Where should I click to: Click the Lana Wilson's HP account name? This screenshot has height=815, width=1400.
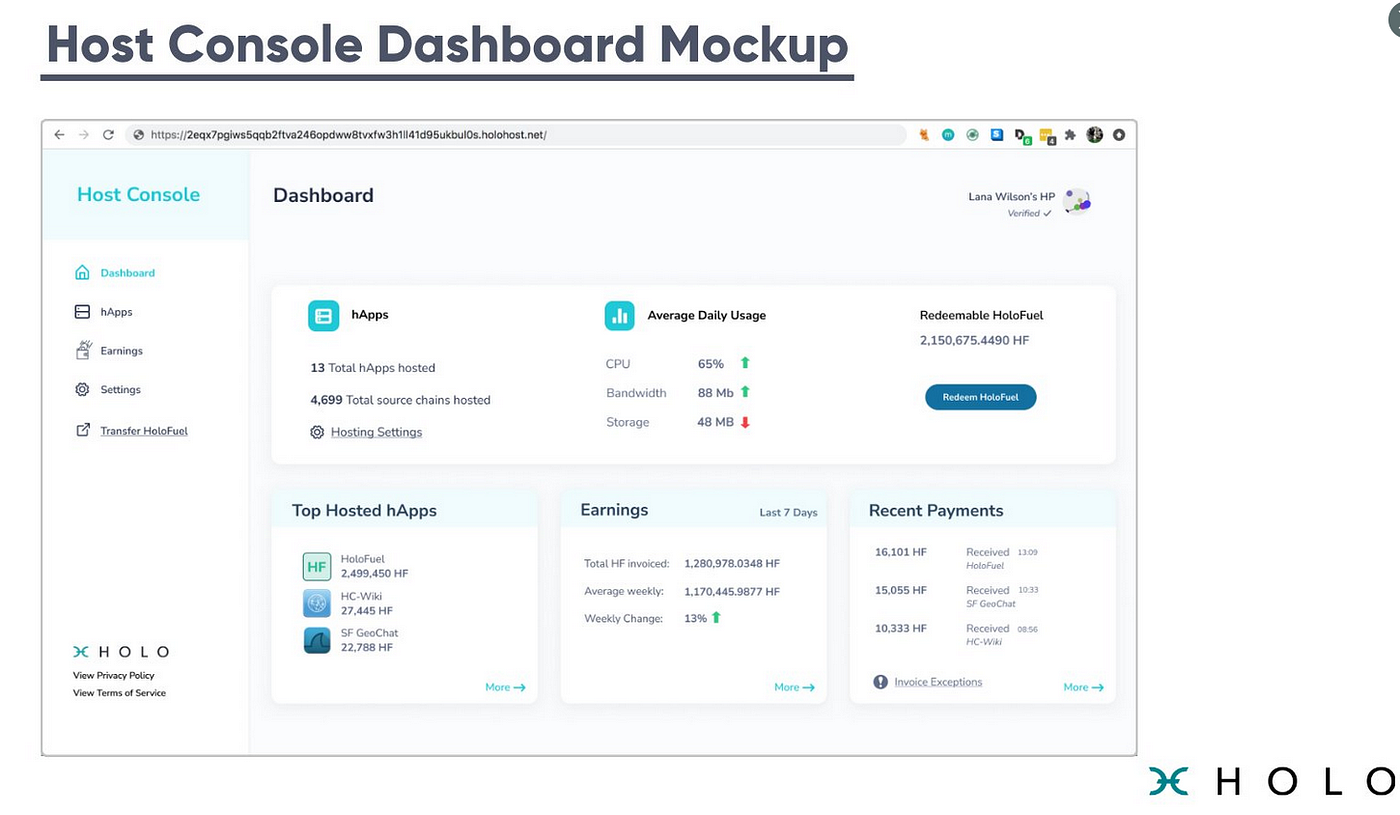pos(1011,196)
